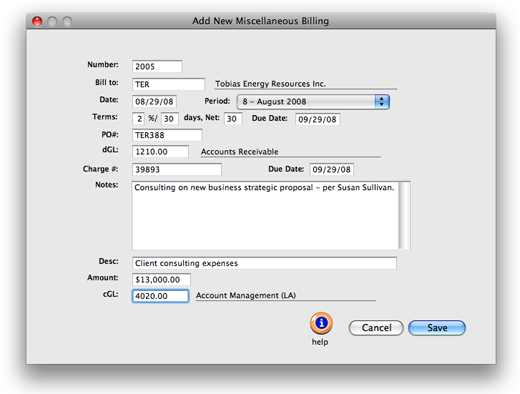Click the Charge # field with 39893
The image size is (520, 394).
(177, 169)
